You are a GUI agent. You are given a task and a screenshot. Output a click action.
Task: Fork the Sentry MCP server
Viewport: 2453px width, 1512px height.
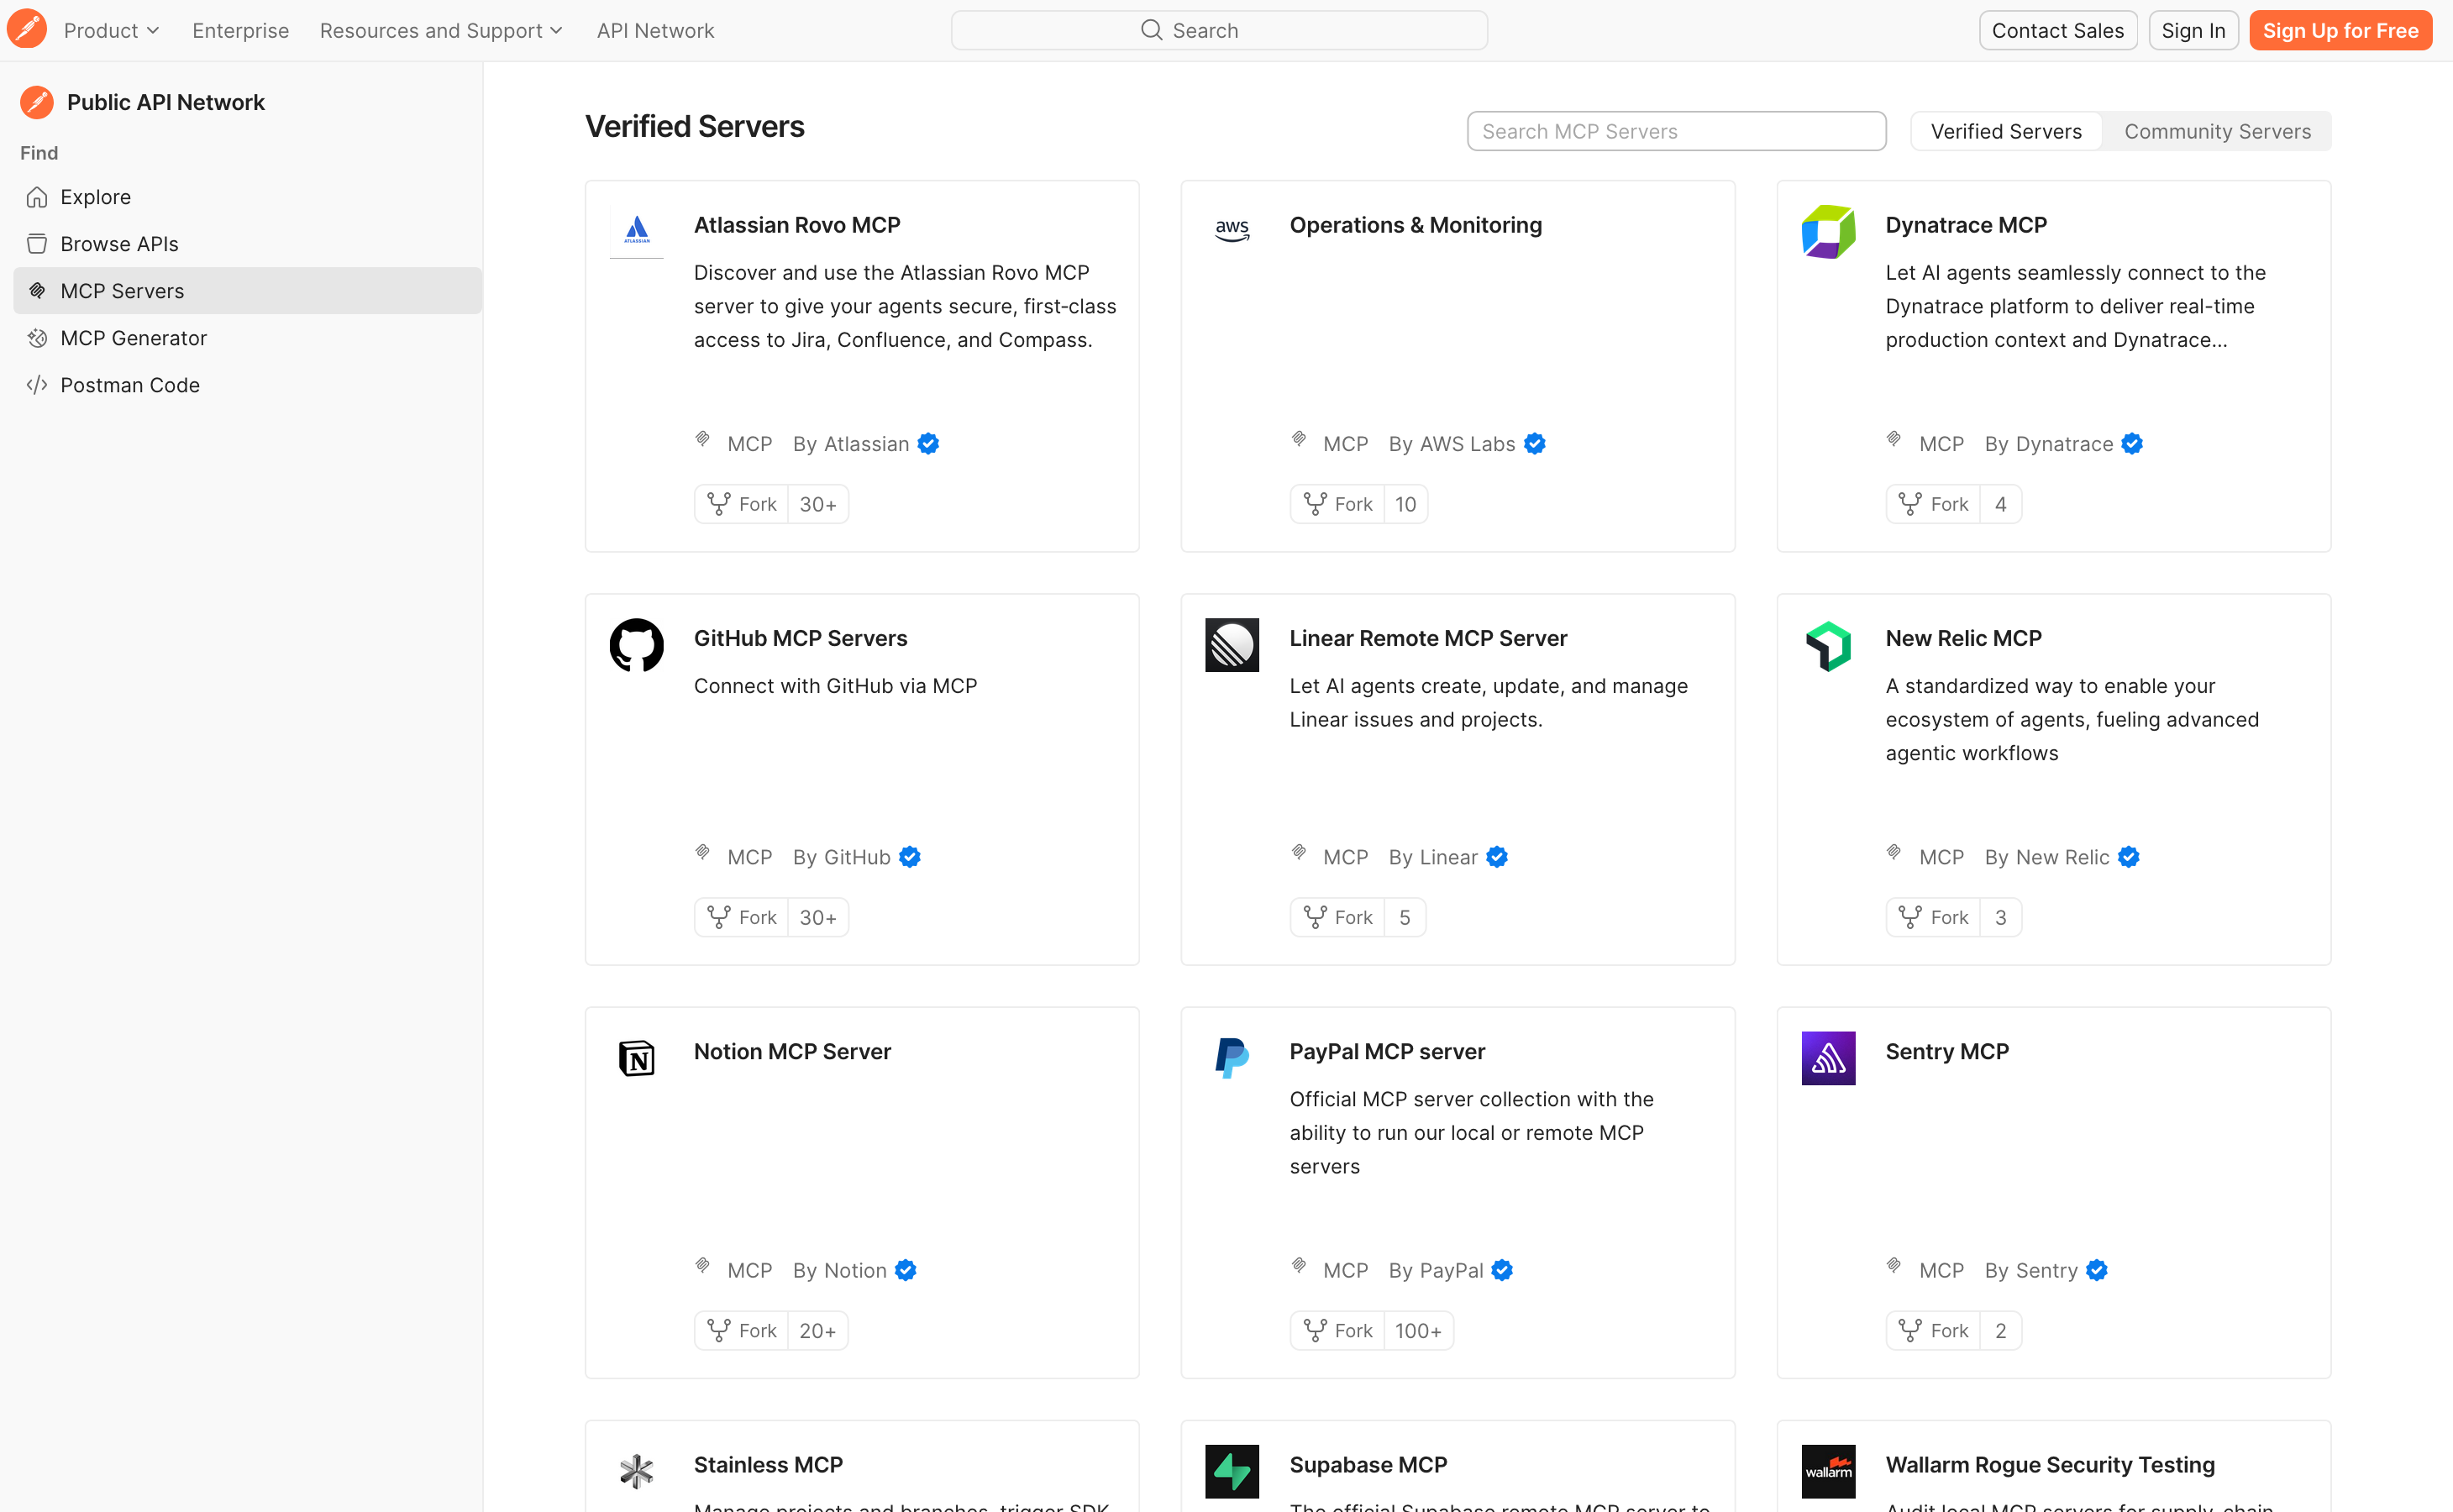click(1934, 1330)
